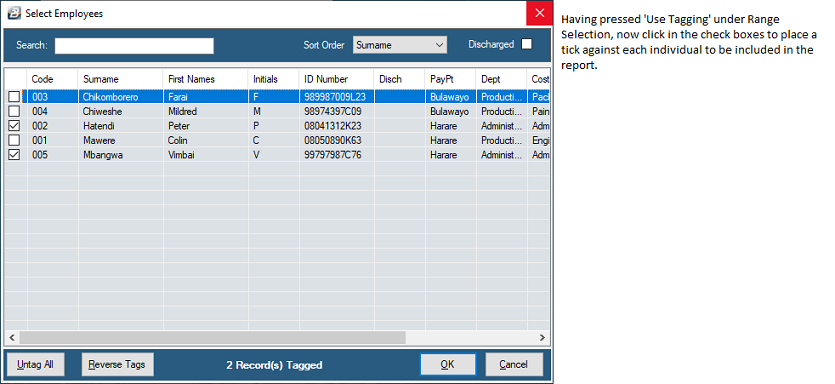The width and height of the screenshot is (835, 384).
Task: Open the Sort Order dropdown
Action: (400, 45)
